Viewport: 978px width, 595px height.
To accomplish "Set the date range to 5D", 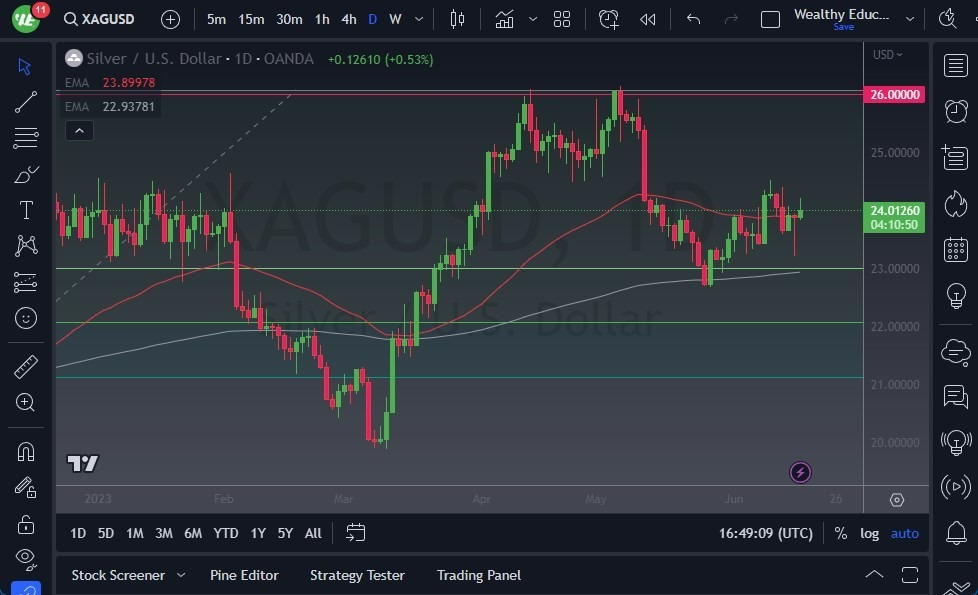I will click(106, 533).
